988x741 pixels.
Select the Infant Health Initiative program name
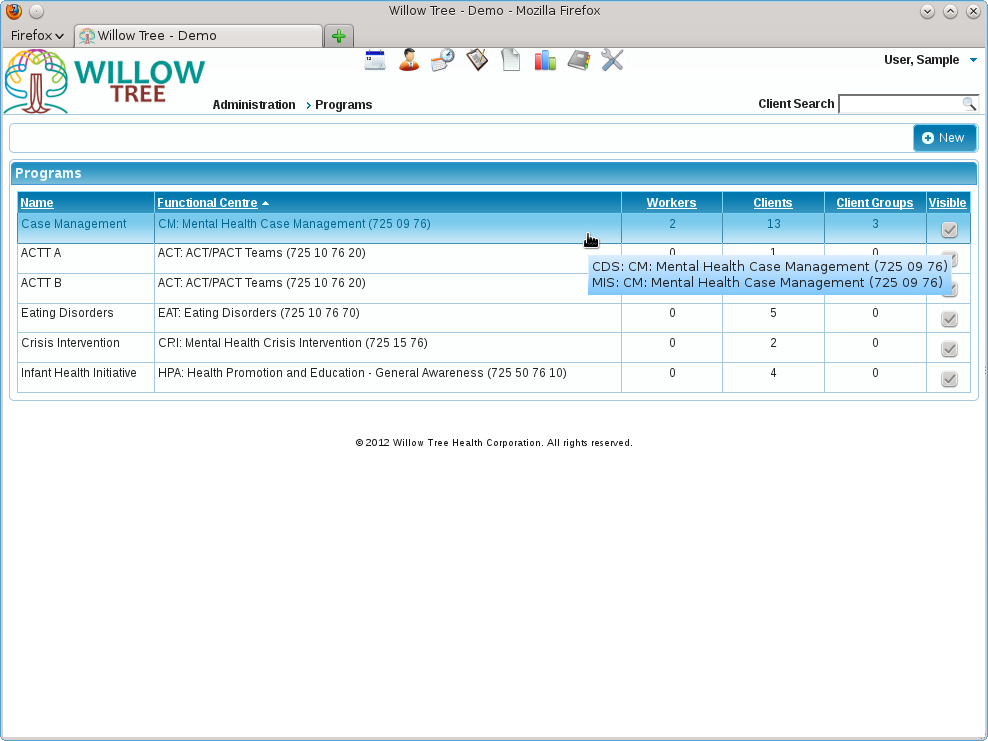pyautogui.click(x=79, y=373)
